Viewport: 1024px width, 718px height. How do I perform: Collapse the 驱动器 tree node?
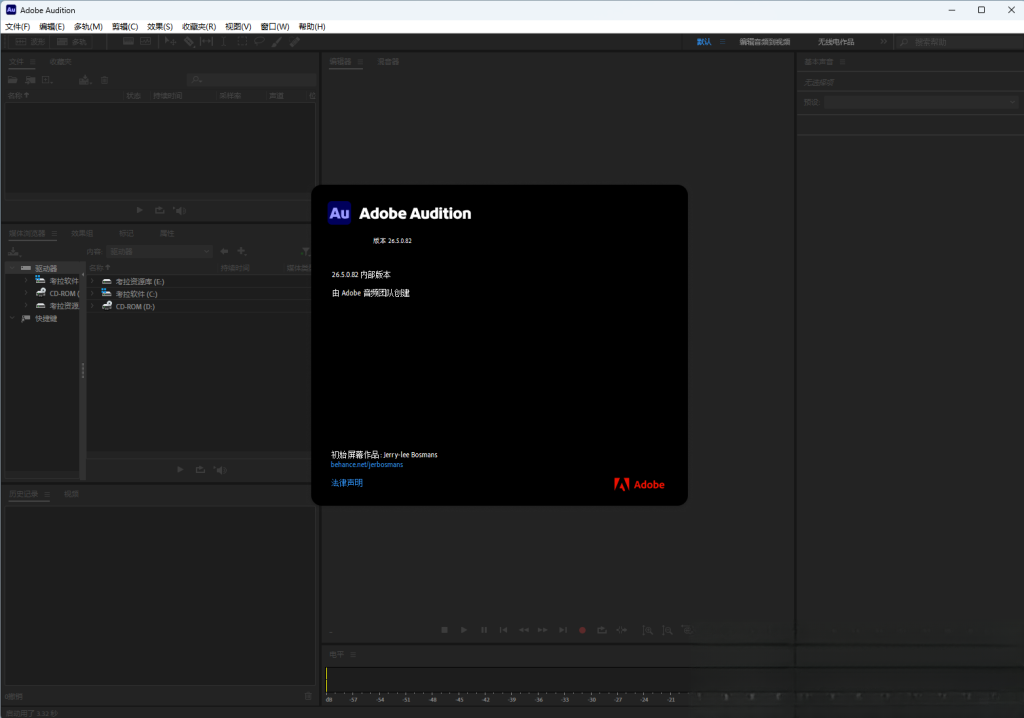pos(12,268)
